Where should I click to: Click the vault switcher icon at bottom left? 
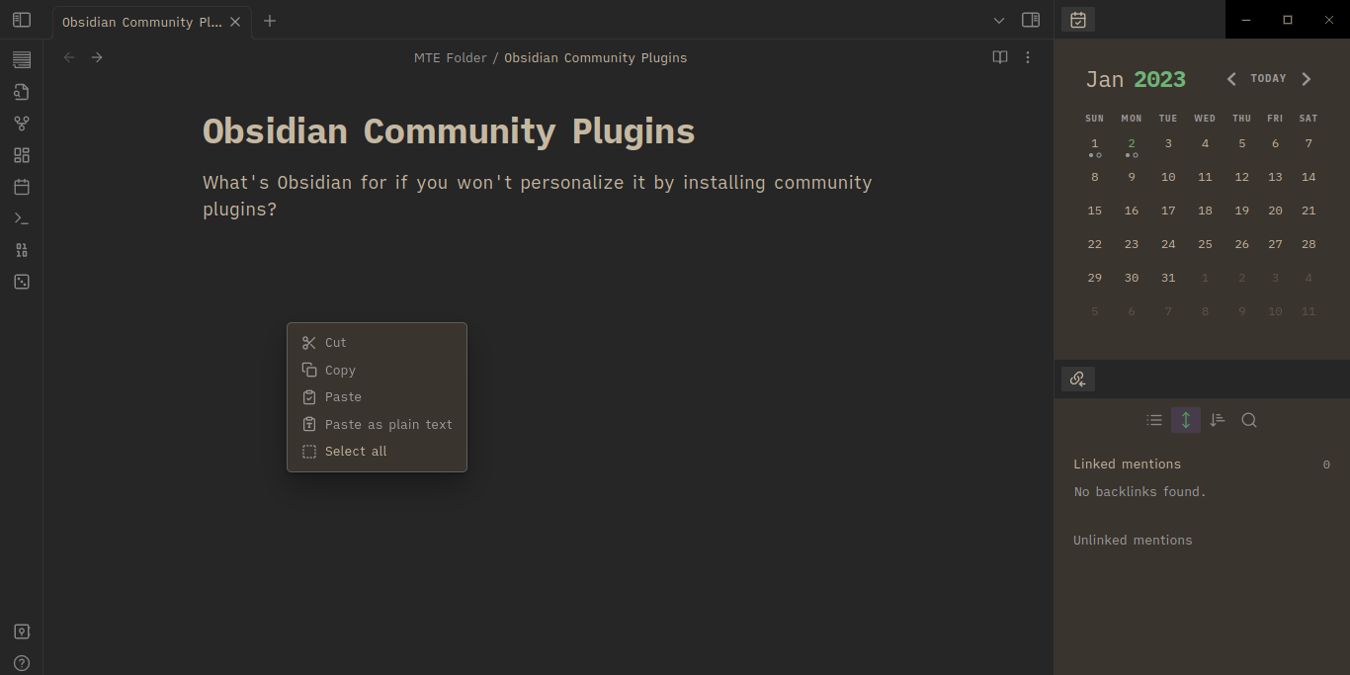(21, 631)
